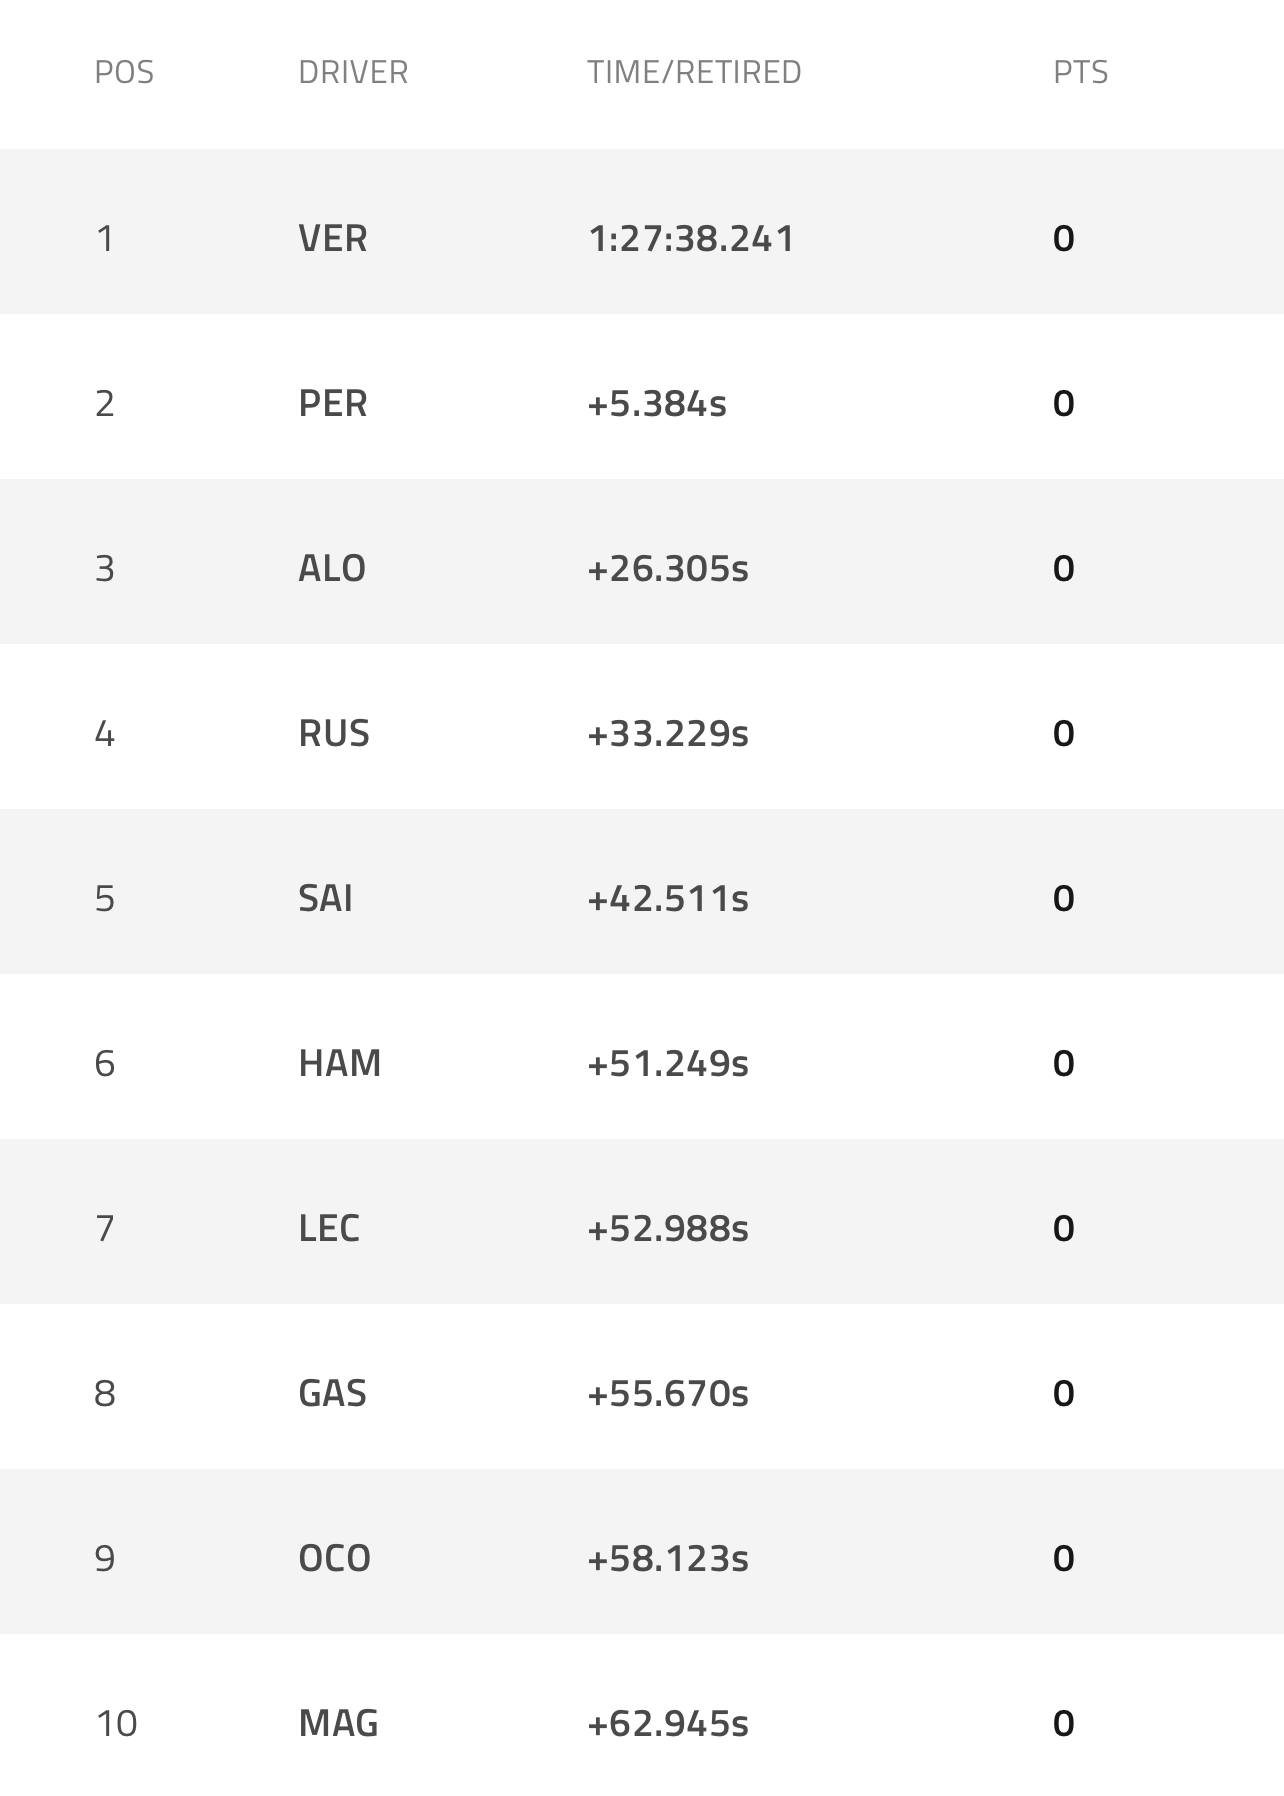Click the TIME/RETIRED column header
1284x1796 pixels.
pyautogui.click(x=694, y=73)
